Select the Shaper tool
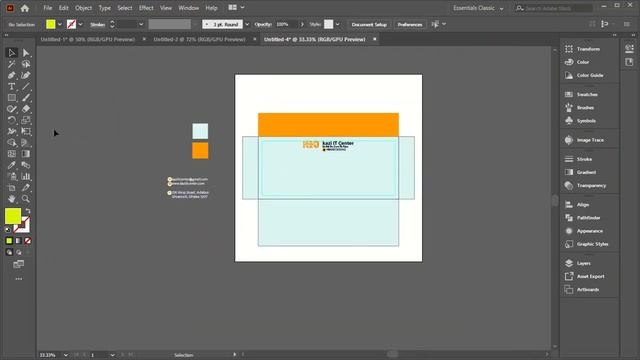The width and height of the screenshot is (640, 360). pyautogui.click(x=11, y=109)
